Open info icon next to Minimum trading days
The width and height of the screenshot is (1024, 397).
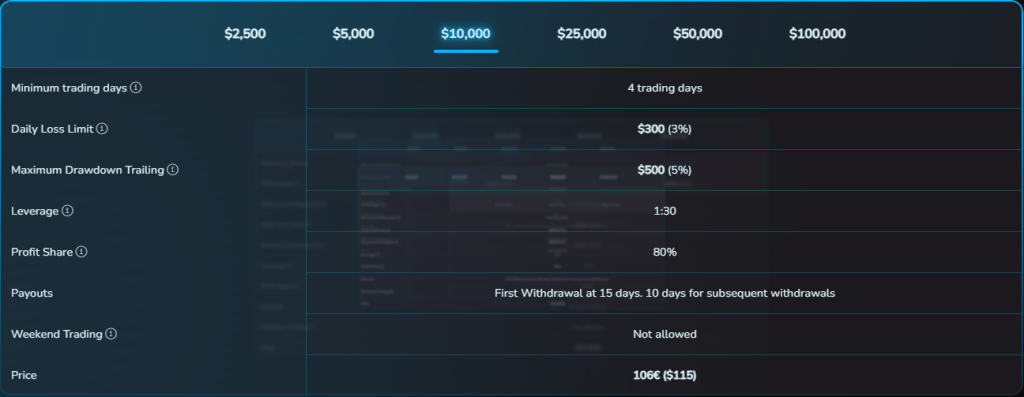tap(135, 87)
